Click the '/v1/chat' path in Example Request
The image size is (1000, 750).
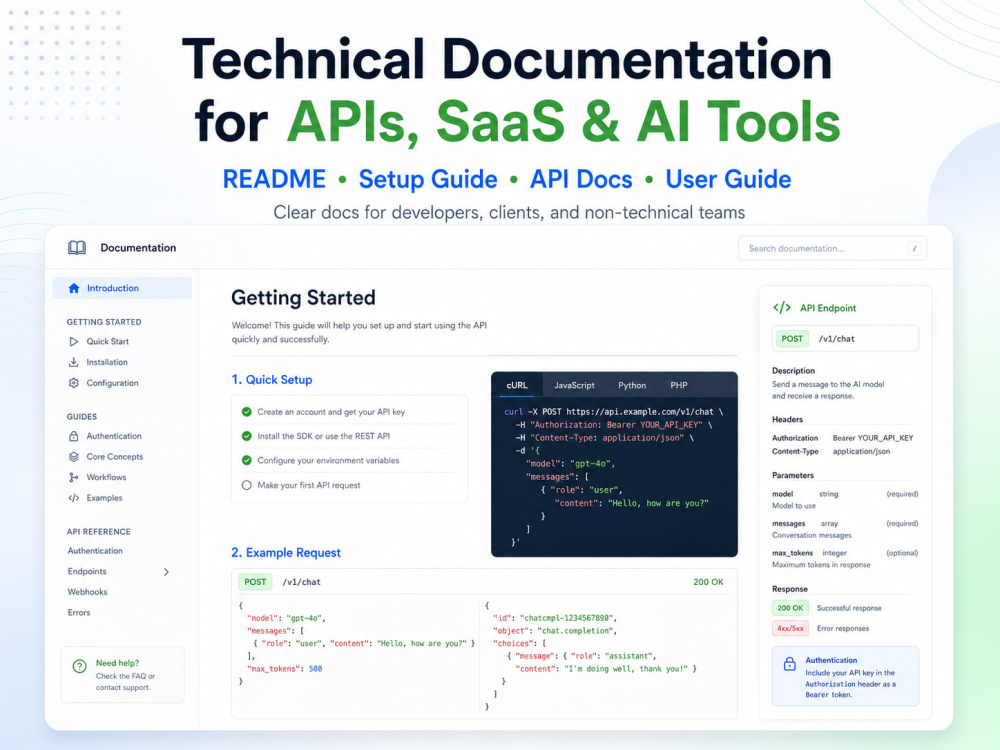point(302,582)
